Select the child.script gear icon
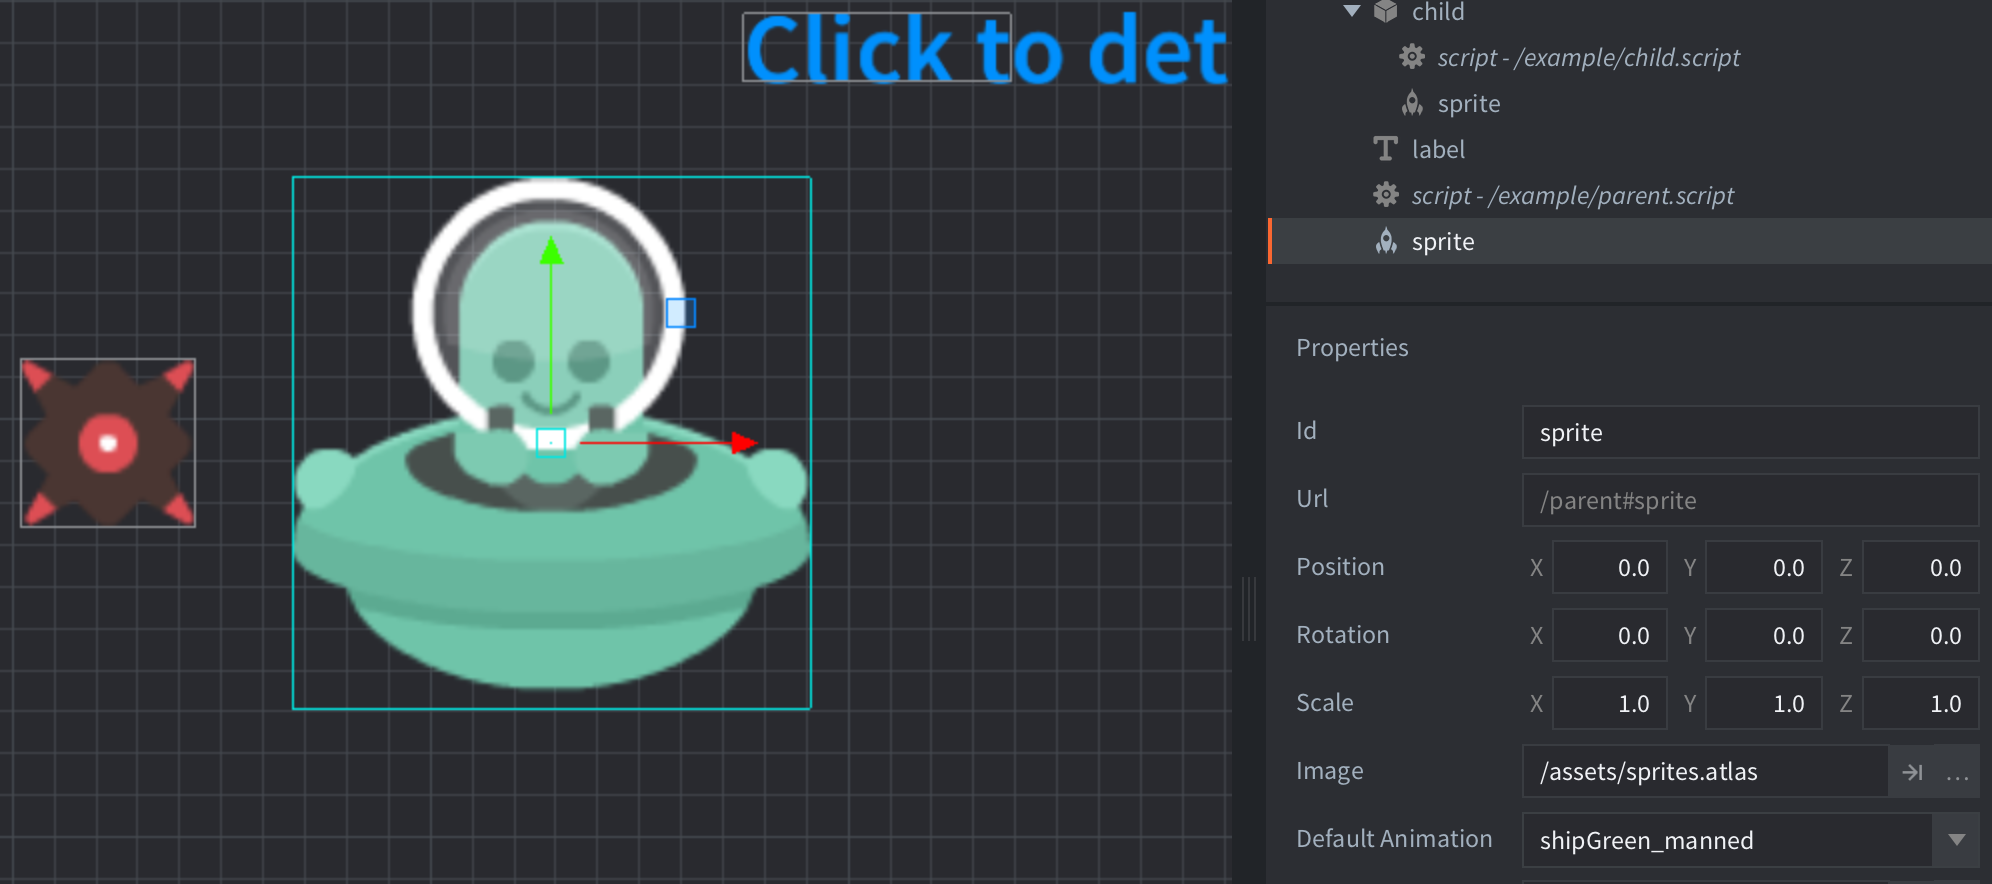Viewport: 1992px width, 884px height. tap(1411, 57)
